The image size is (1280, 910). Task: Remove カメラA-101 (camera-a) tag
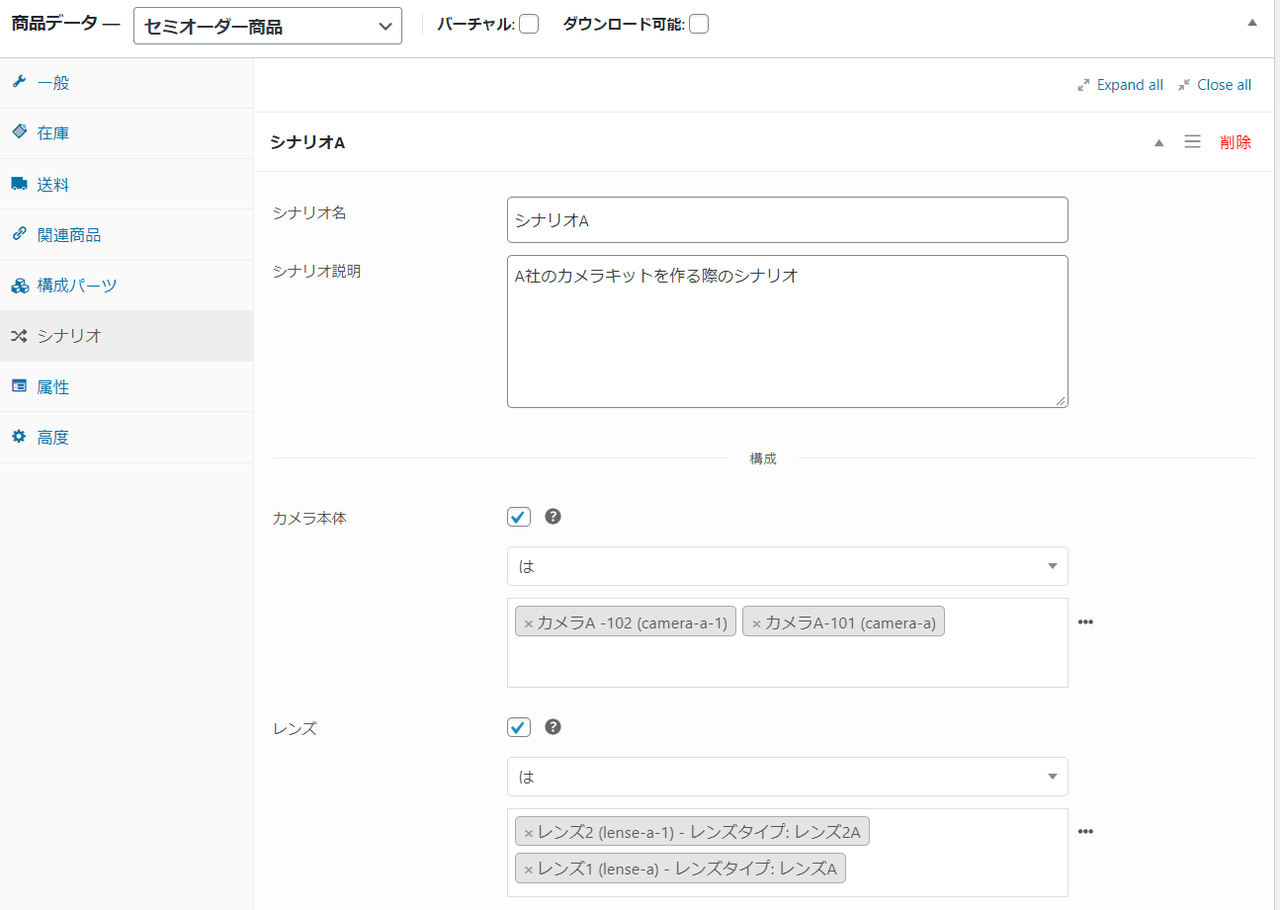(756, 623)
